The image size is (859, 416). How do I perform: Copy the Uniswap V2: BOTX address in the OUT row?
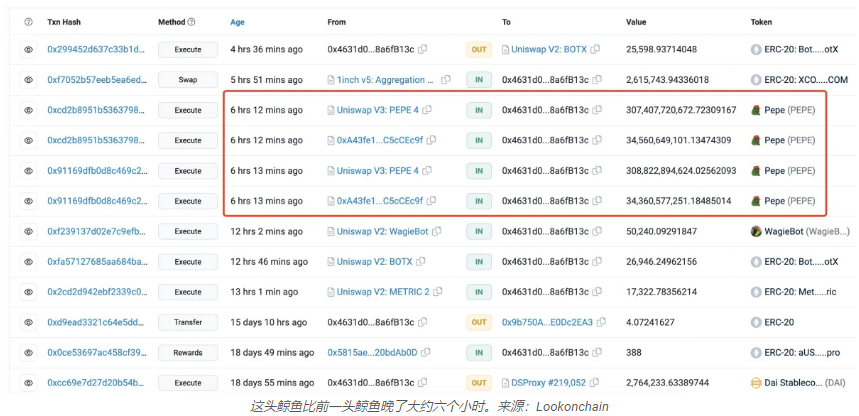coord(595,49)
